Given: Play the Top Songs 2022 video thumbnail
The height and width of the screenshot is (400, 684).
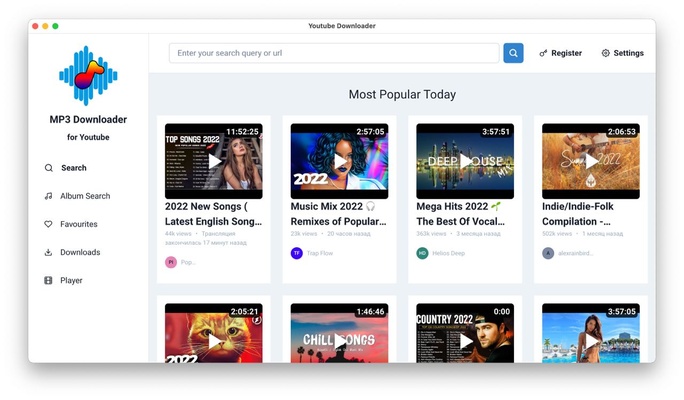Looking at the screenshot, I should point(214,161).
